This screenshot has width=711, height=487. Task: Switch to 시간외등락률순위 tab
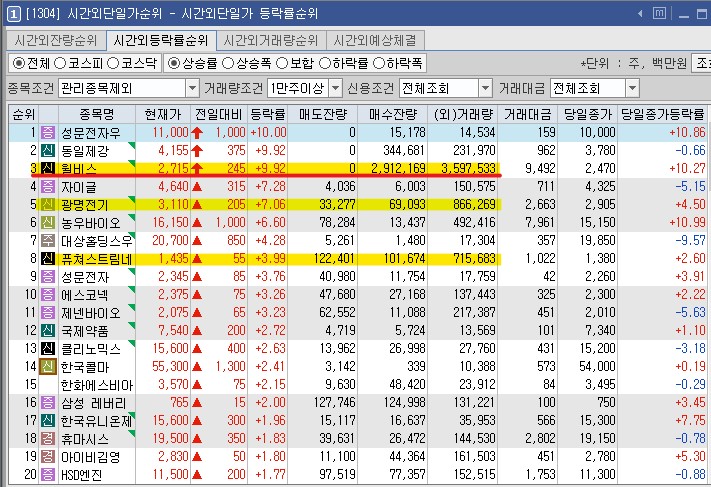(x=161, y=40)
